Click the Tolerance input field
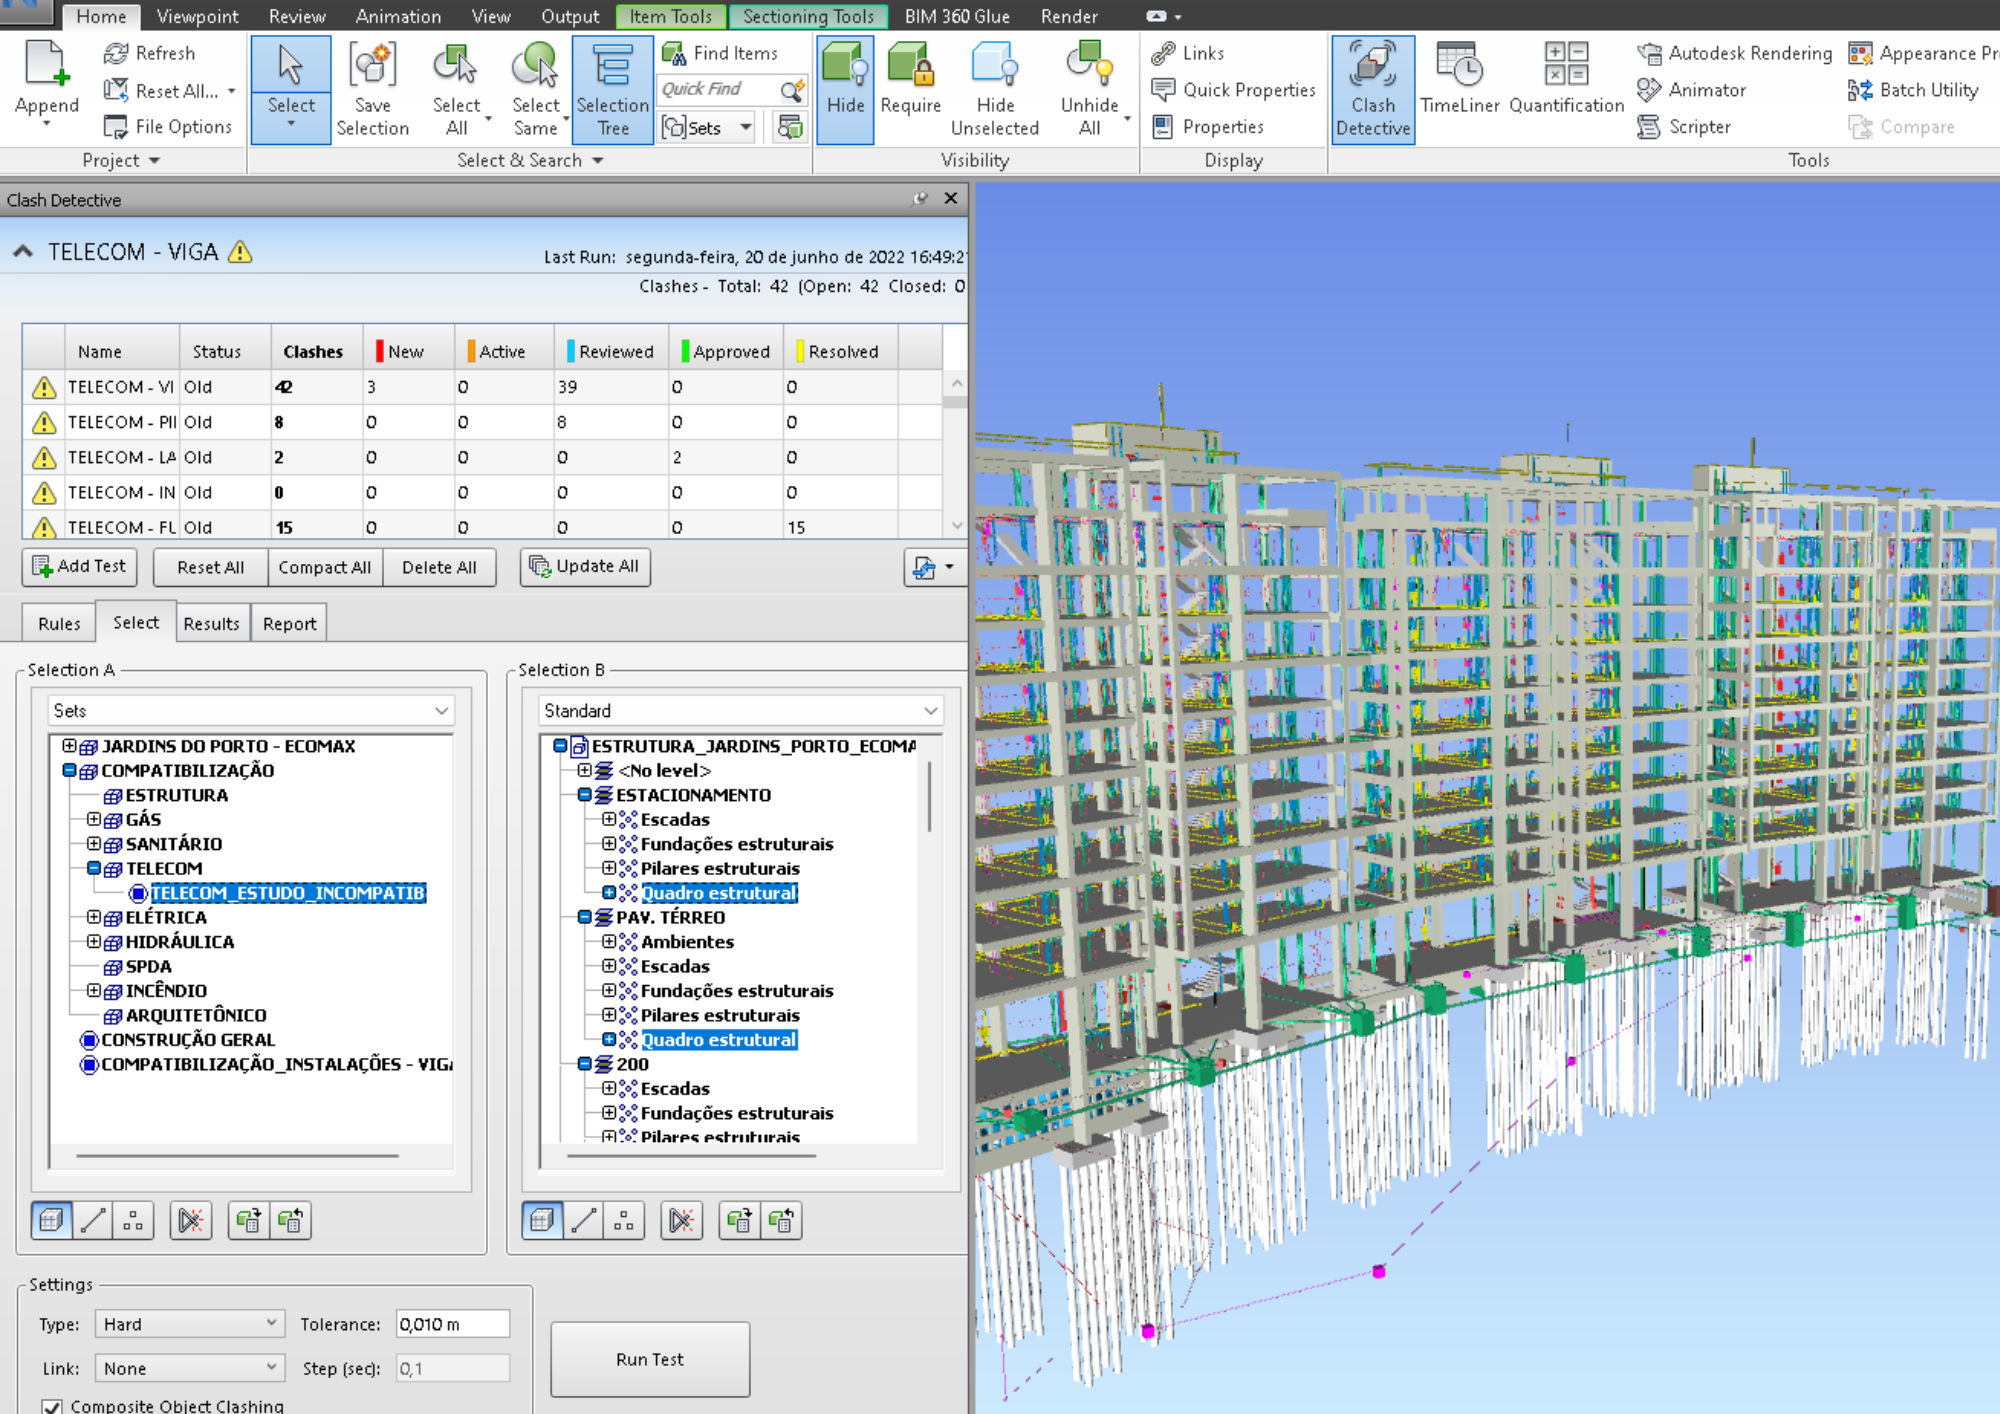 click(x=452, y=1324)
